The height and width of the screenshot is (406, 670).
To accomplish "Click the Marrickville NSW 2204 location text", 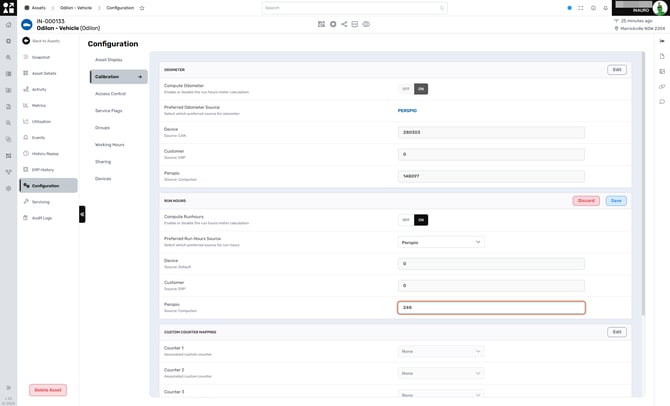I will [x=643, y=29].
